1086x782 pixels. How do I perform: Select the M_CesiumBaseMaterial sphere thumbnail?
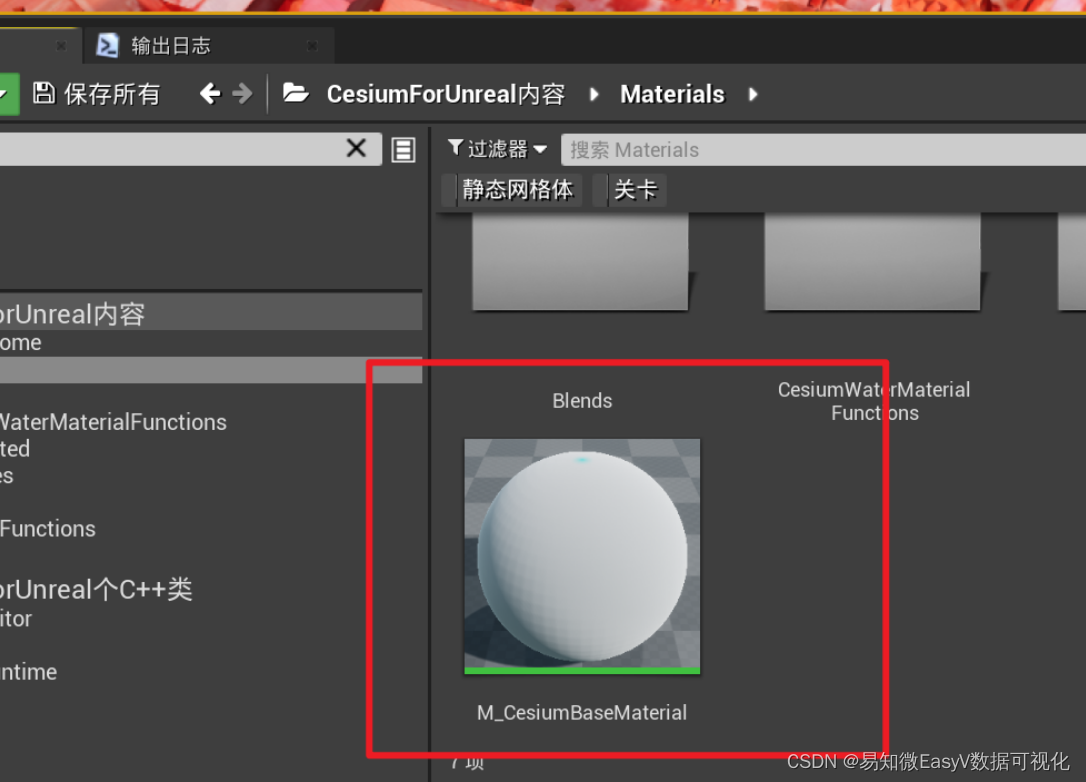[x=582, y=556]
